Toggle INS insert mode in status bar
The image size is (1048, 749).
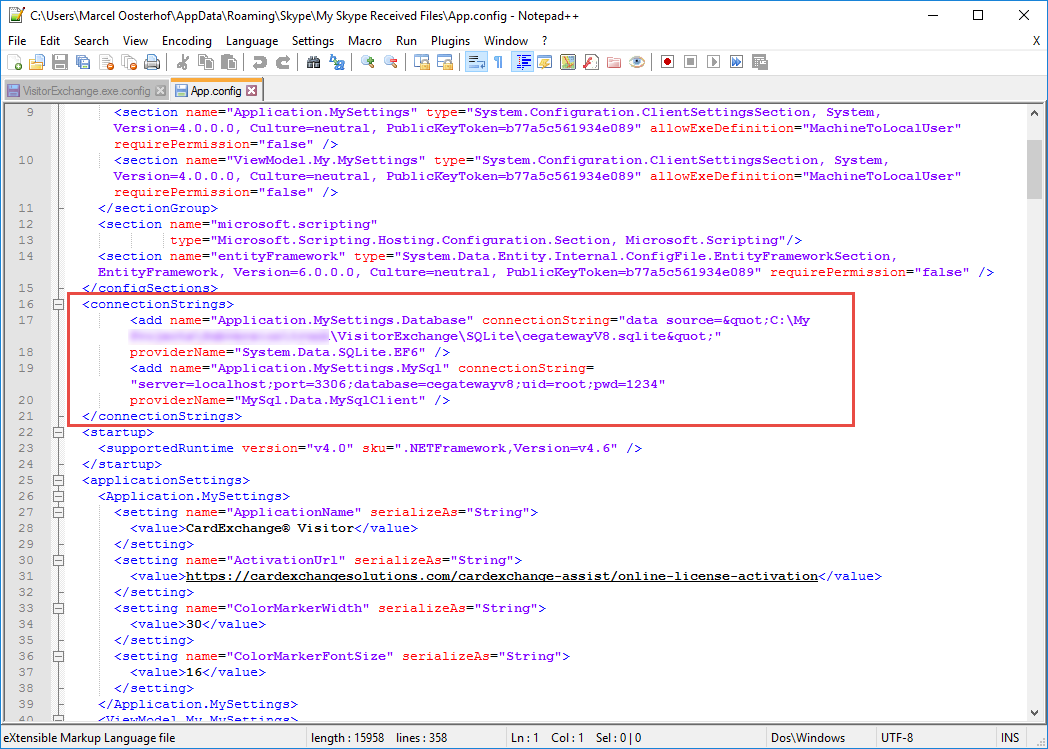click(1009, 738)
